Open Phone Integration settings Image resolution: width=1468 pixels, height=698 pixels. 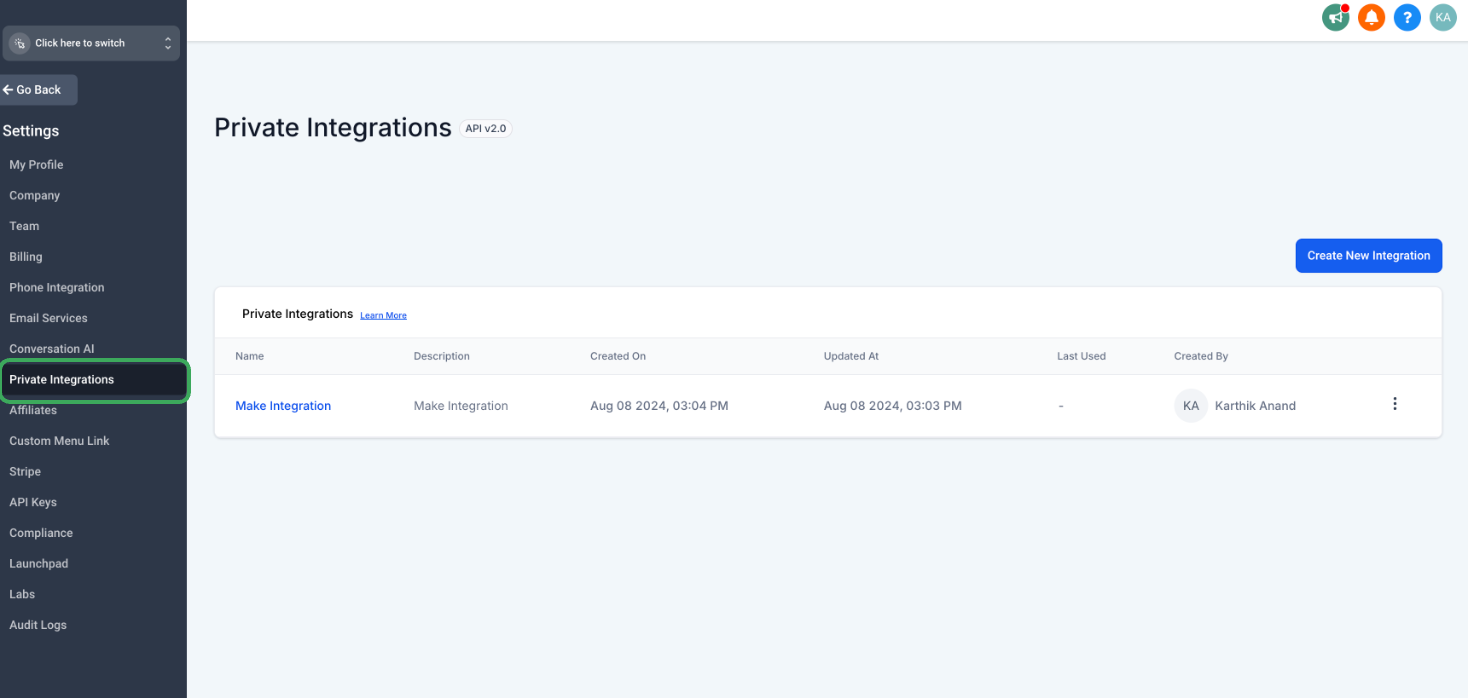(x=57, y=288)
